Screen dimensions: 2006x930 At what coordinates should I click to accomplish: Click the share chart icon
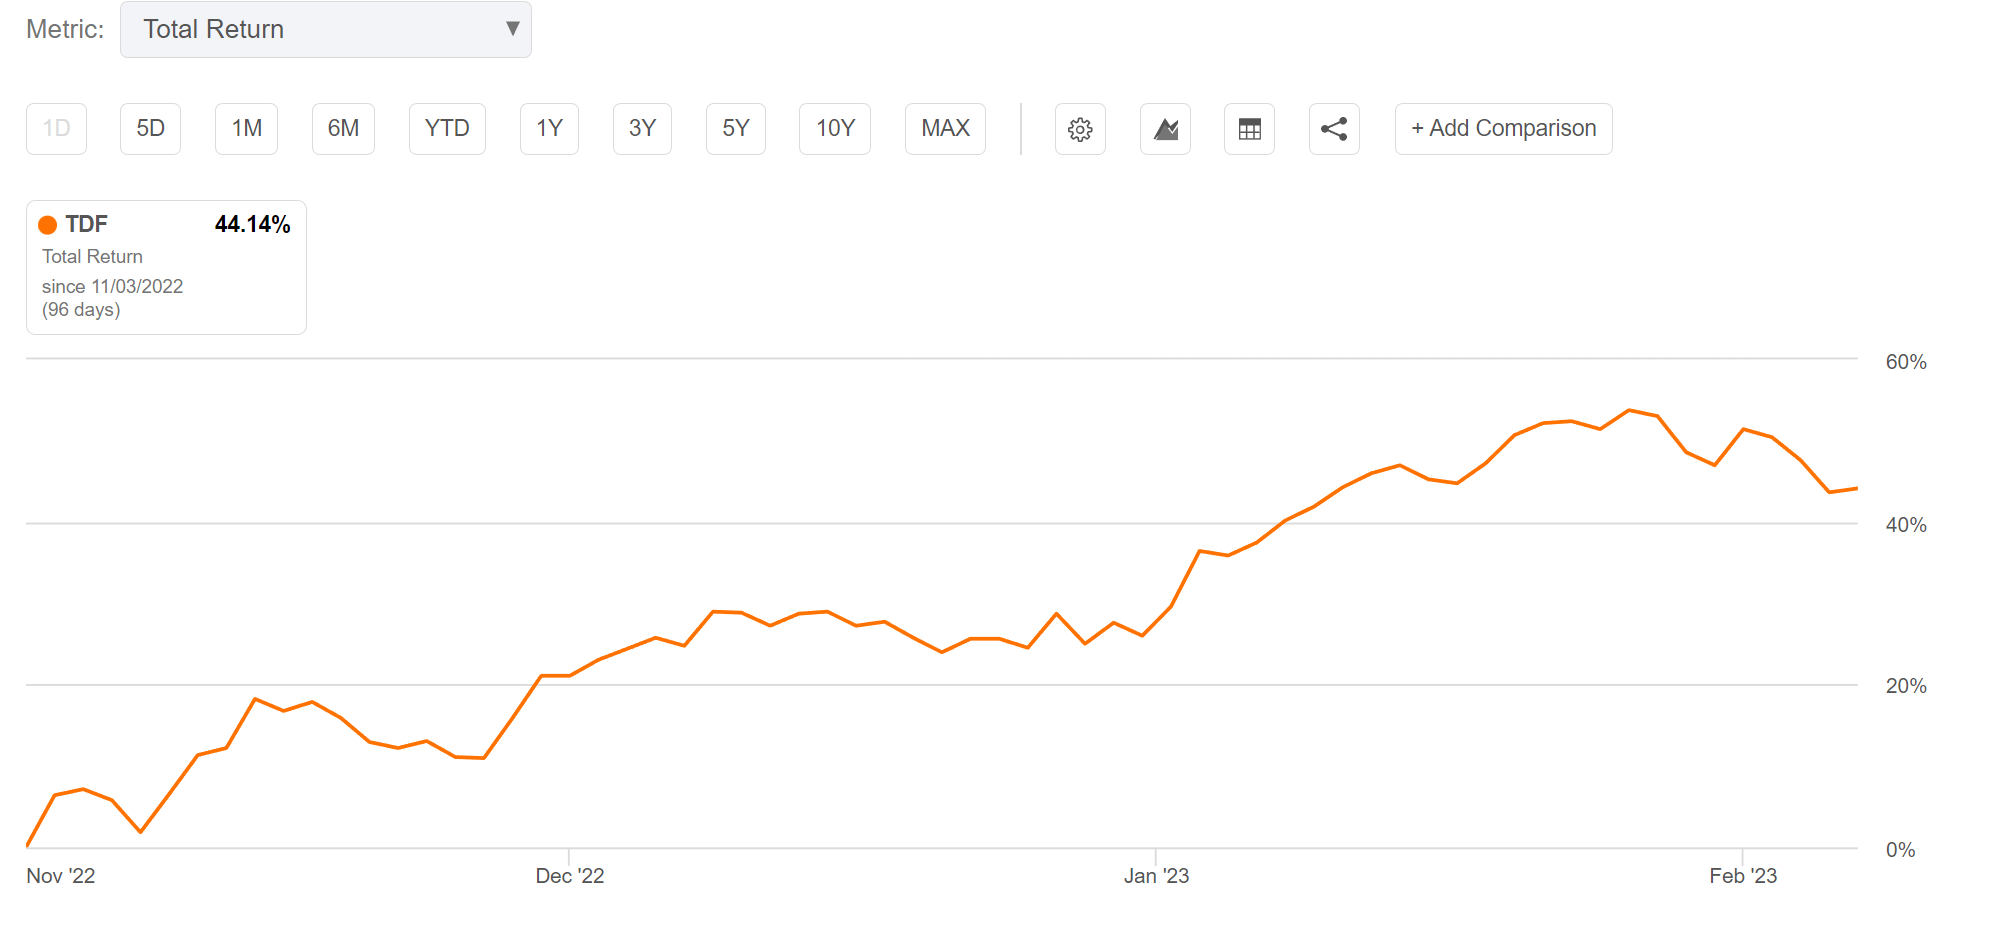(x=1334, y=129)
